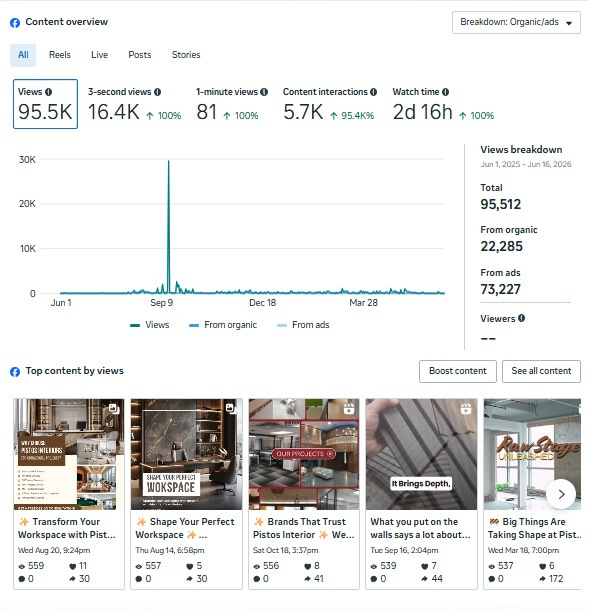Image resolution: width=589 pixels, height=610 pixels.
Task: Select the Views 95.5K metric card
Action: pos(45,104)
